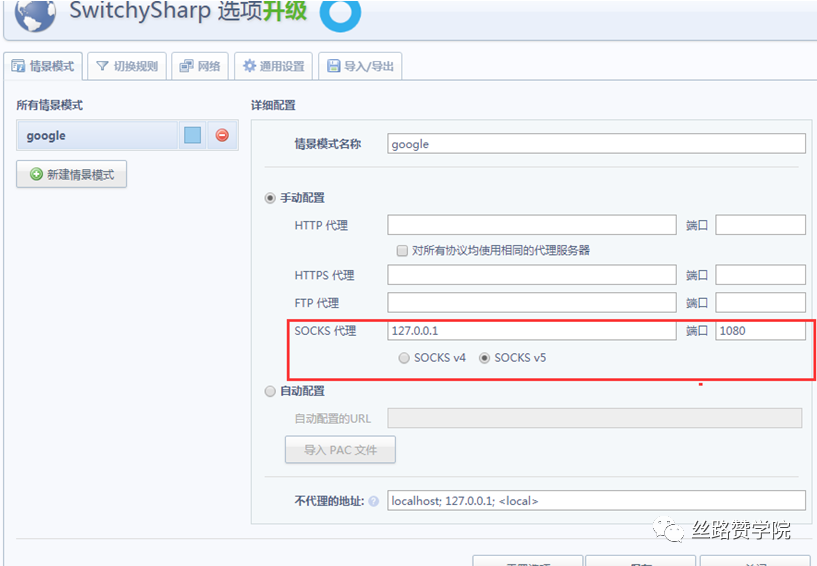
Task: Click the HTTPS 代理 port field
Action: coord(760,275)
